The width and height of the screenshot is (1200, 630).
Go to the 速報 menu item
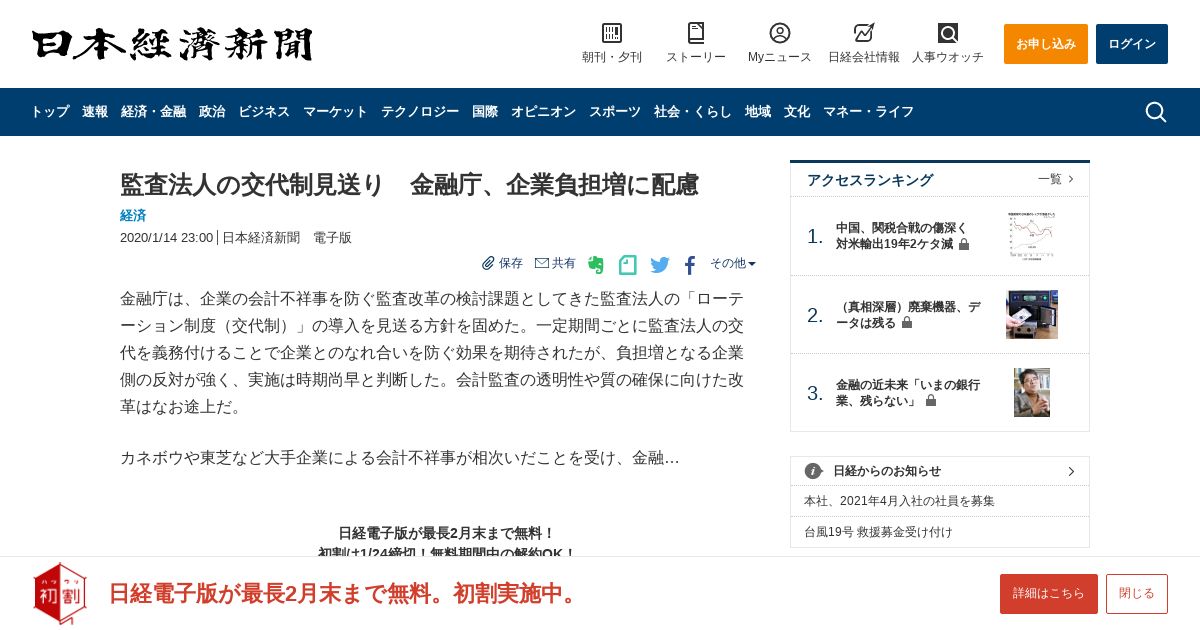(95, 112)
